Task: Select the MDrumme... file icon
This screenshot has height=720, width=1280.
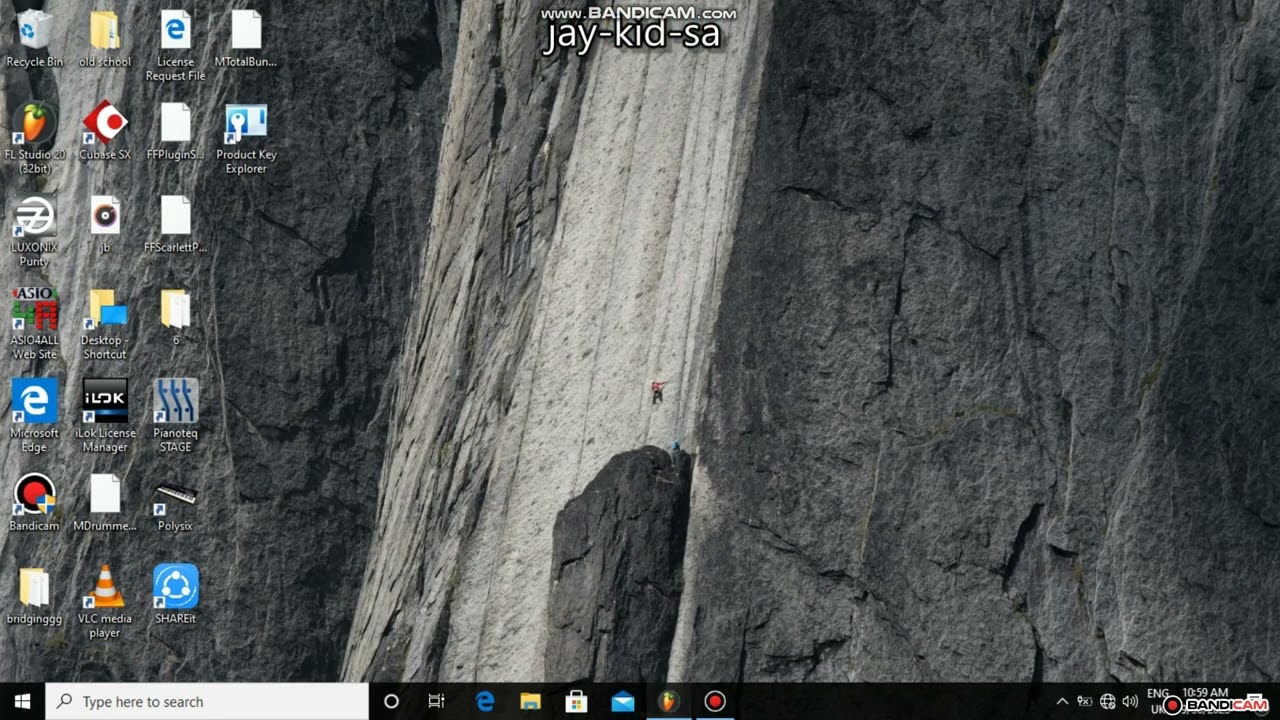Action: (105, 502)
